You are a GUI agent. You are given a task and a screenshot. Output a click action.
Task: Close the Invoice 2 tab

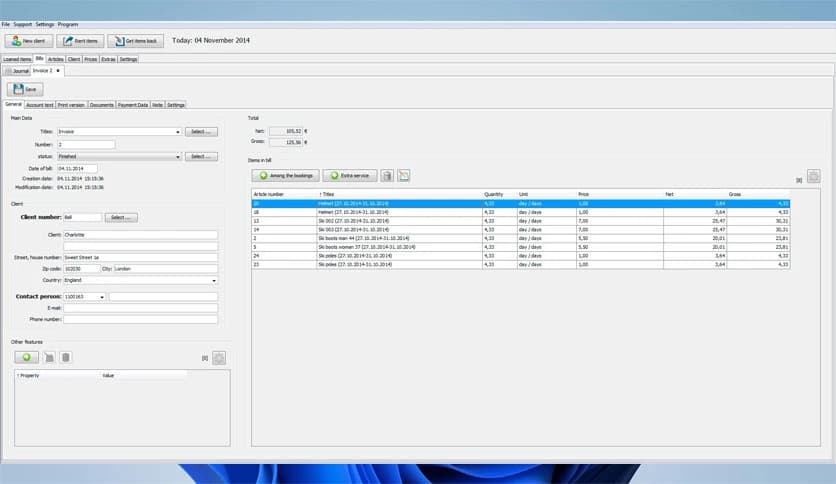point(58,71)
